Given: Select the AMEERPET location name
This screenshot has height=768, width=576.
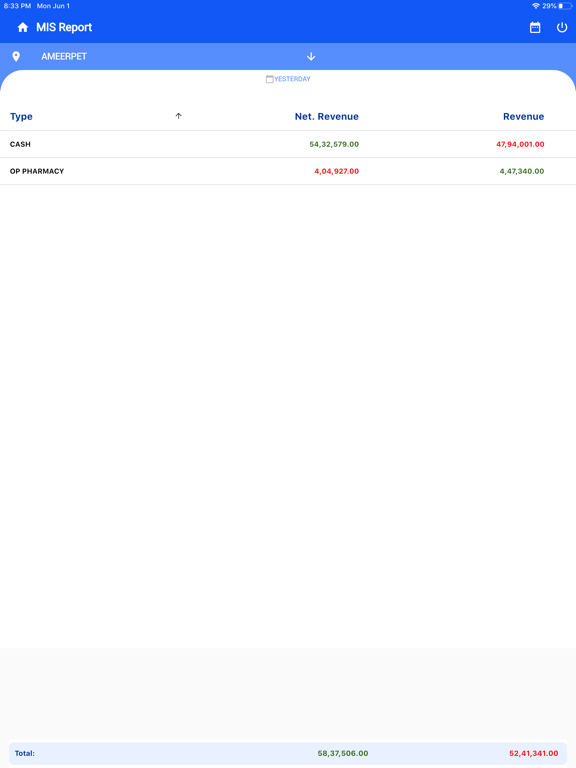Looking at the screenshot, I should pos(64,56).
